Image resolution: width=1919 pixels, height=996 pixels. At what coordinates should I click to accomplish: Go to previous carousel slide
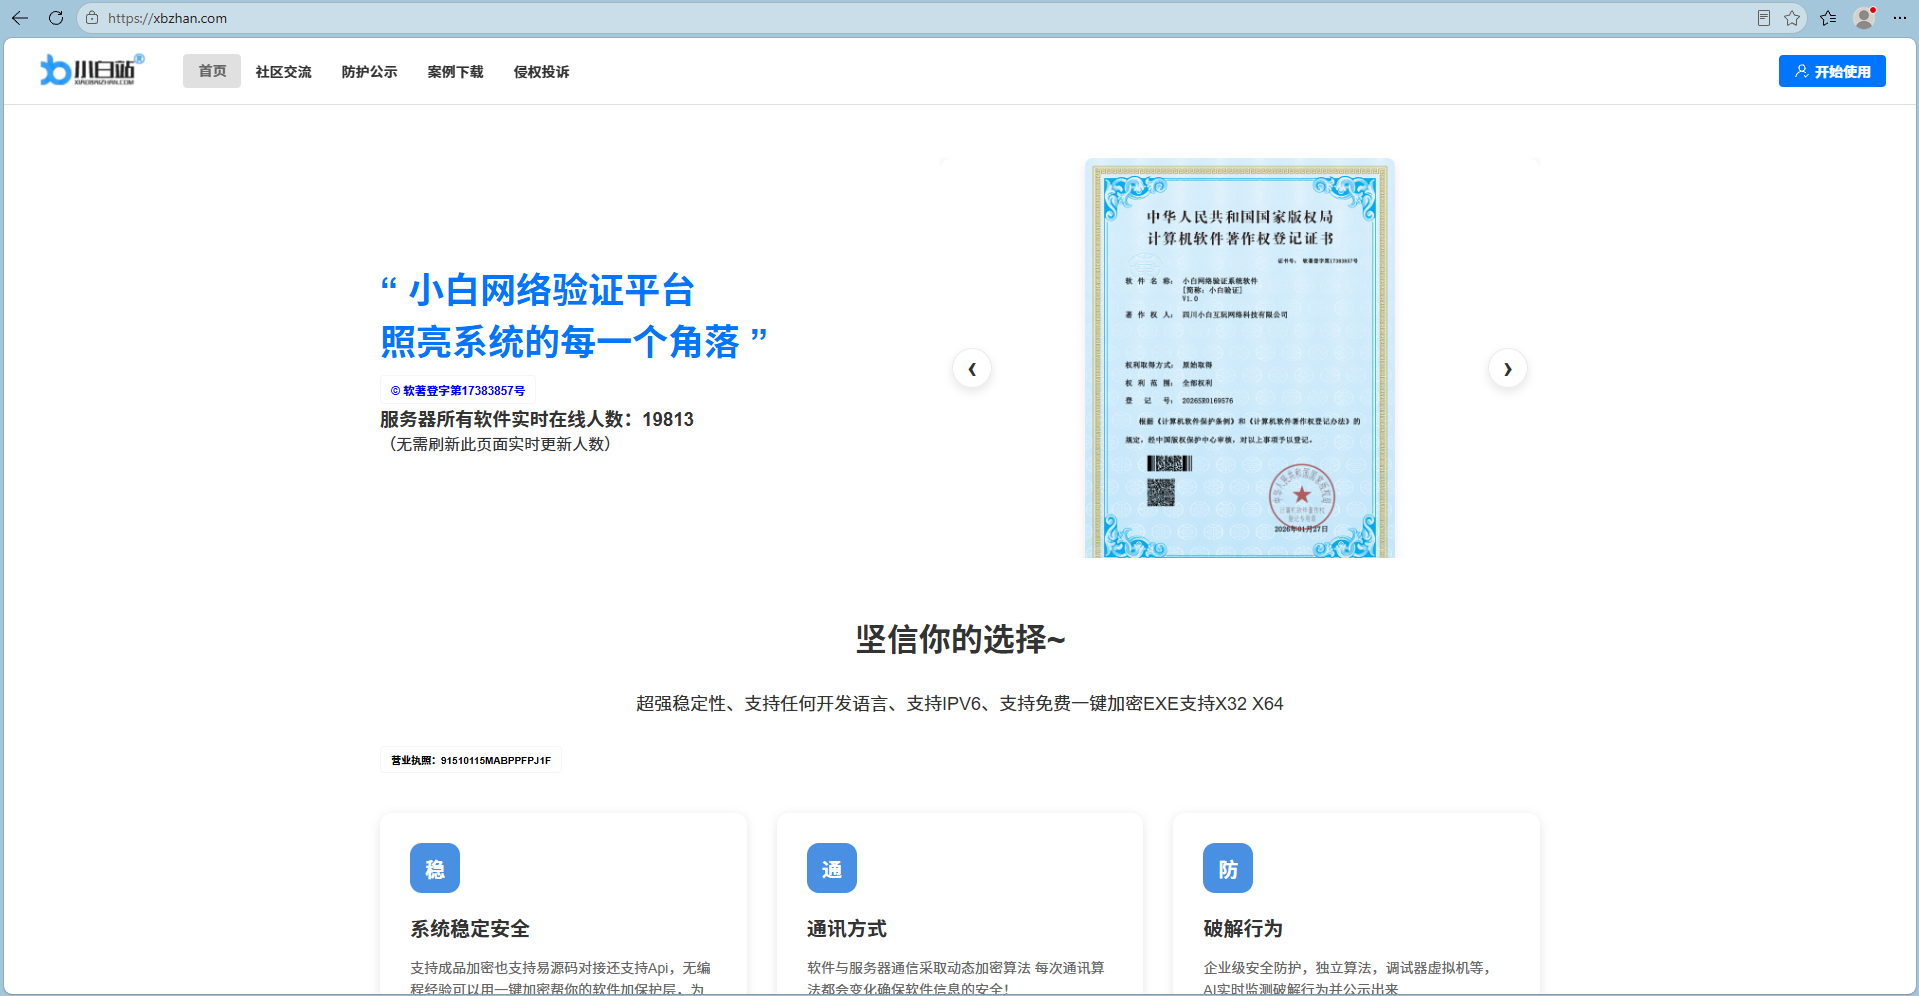(972, 369)
